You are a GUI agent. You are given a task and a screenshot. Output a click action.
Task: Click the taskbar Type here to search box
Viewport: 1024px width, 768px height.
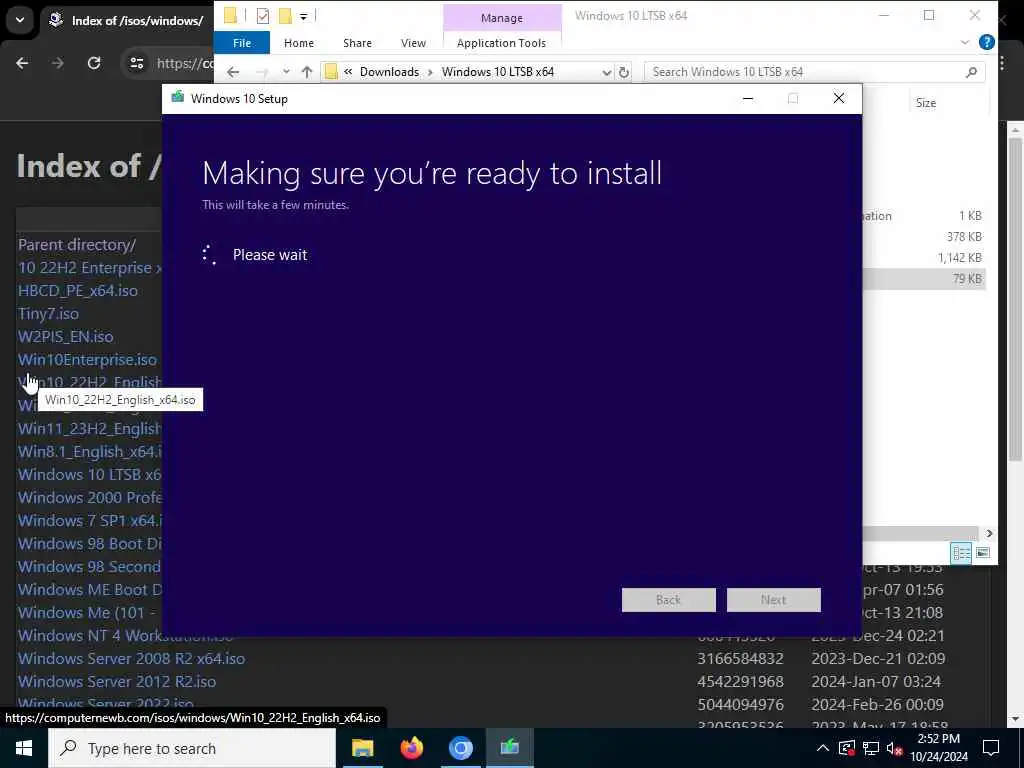tap(192, 748)
